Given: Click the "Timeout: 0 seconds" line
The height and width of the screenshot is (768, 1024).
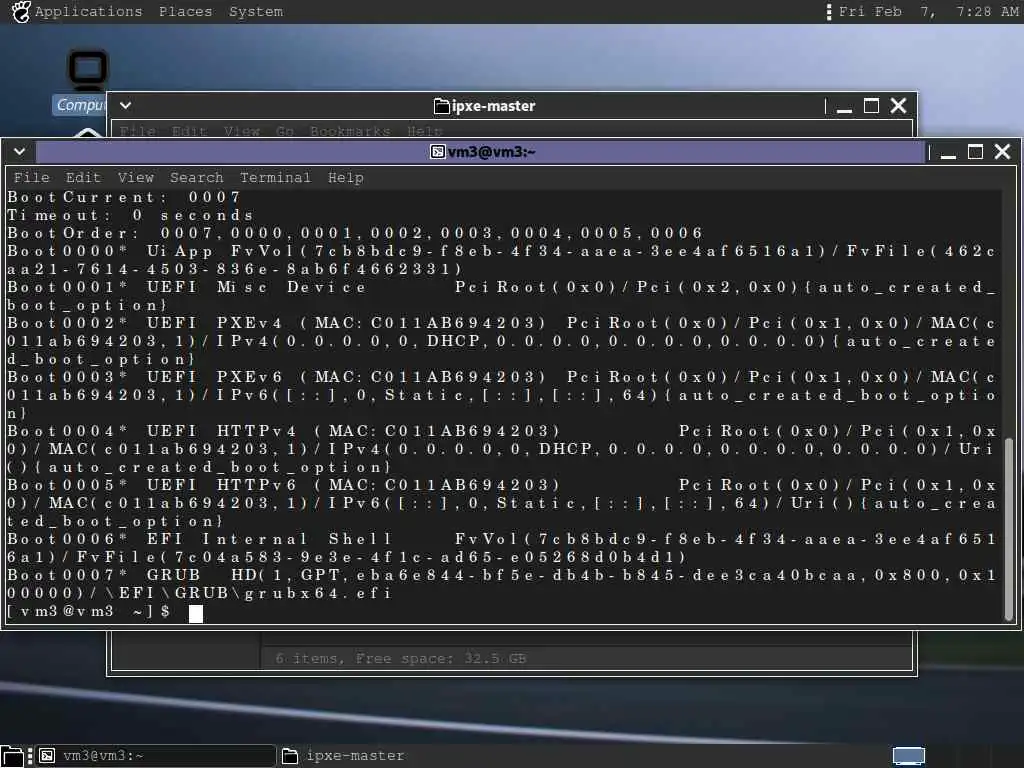Looking at the screenshot, I should (131, 216).
